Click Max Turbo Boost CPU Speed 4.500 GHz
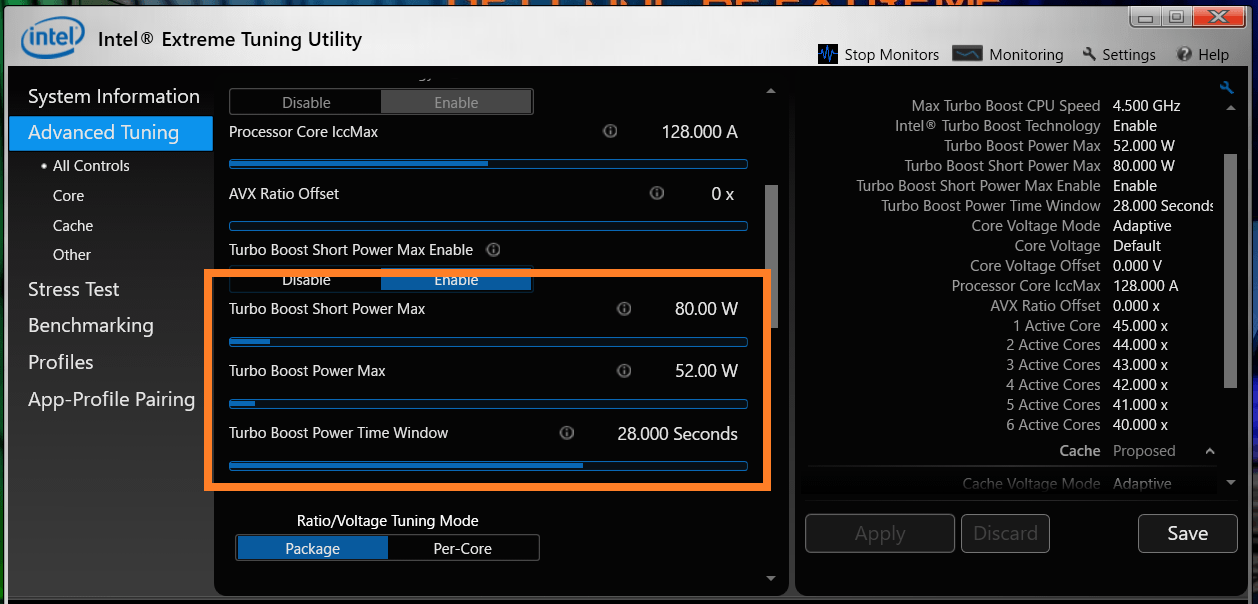The image size is (1258, 604). 1046,106
